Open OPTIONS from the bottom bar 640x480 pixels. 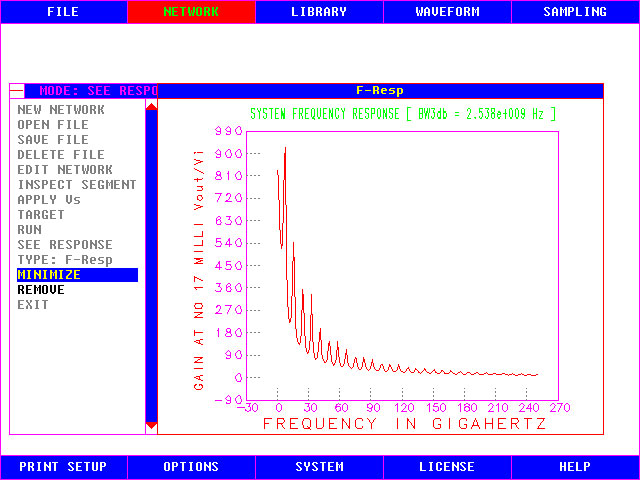click(191, 467)
